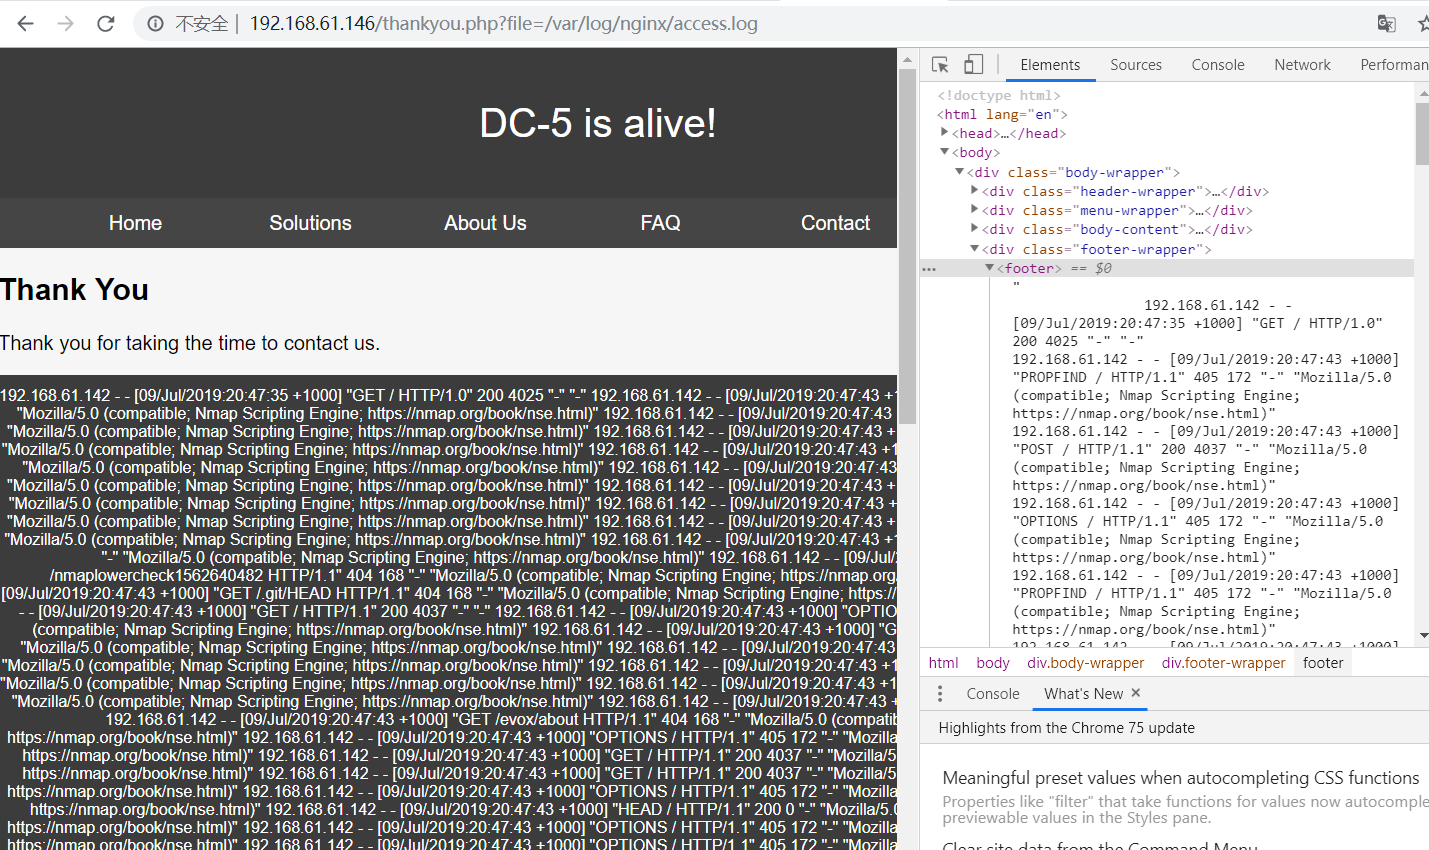This screenshot has width=1429, height=850.
Task: Open the FAQ menu link
Action: 660,223
